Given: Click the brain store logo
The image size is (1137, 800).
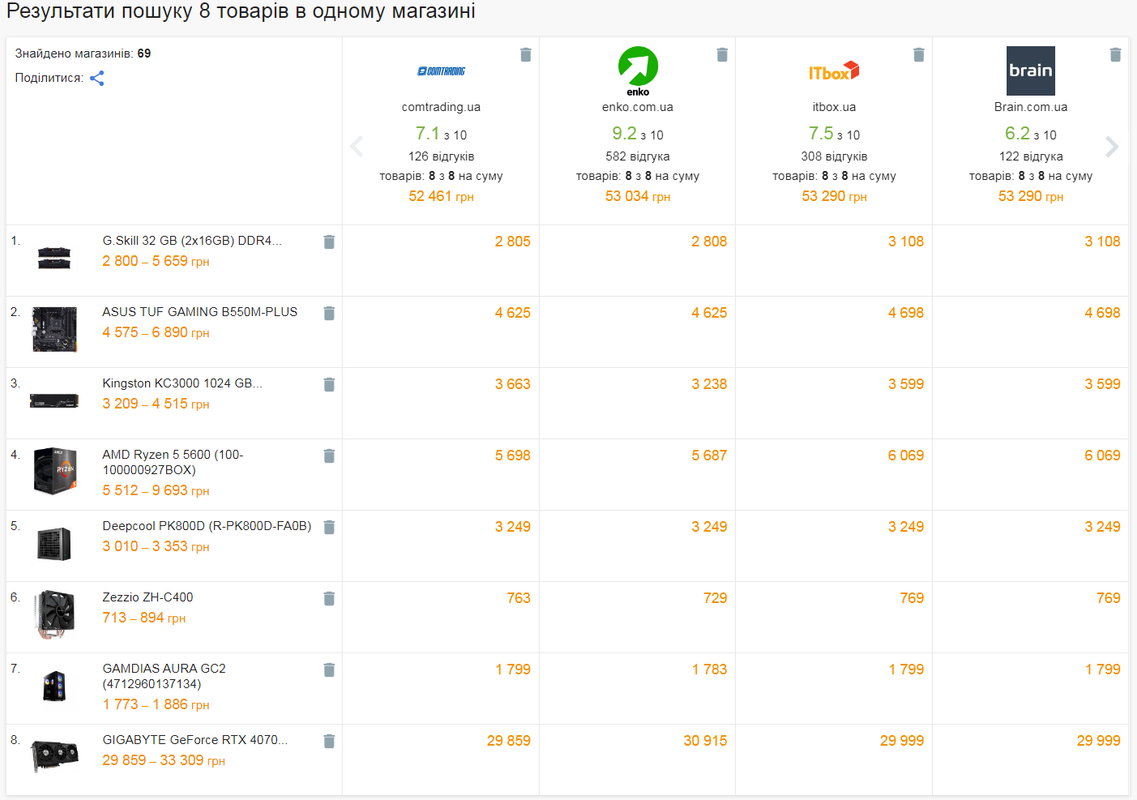Looking at the screenshot, I should [1030, 71].
